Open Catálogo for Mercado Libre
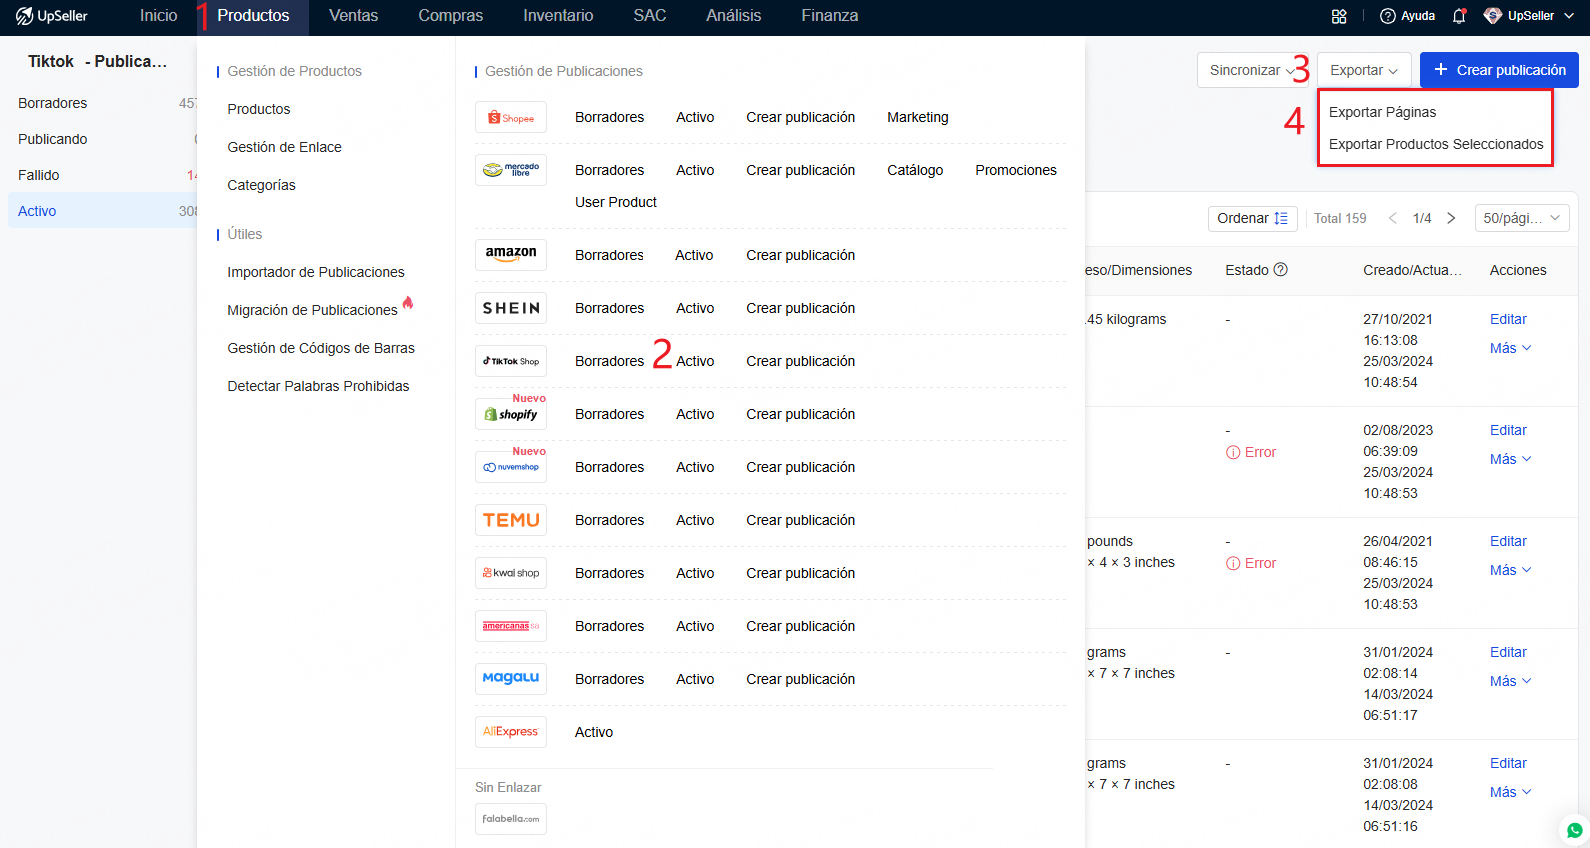This screenshot has height=848, width=1590. point(915,170)
